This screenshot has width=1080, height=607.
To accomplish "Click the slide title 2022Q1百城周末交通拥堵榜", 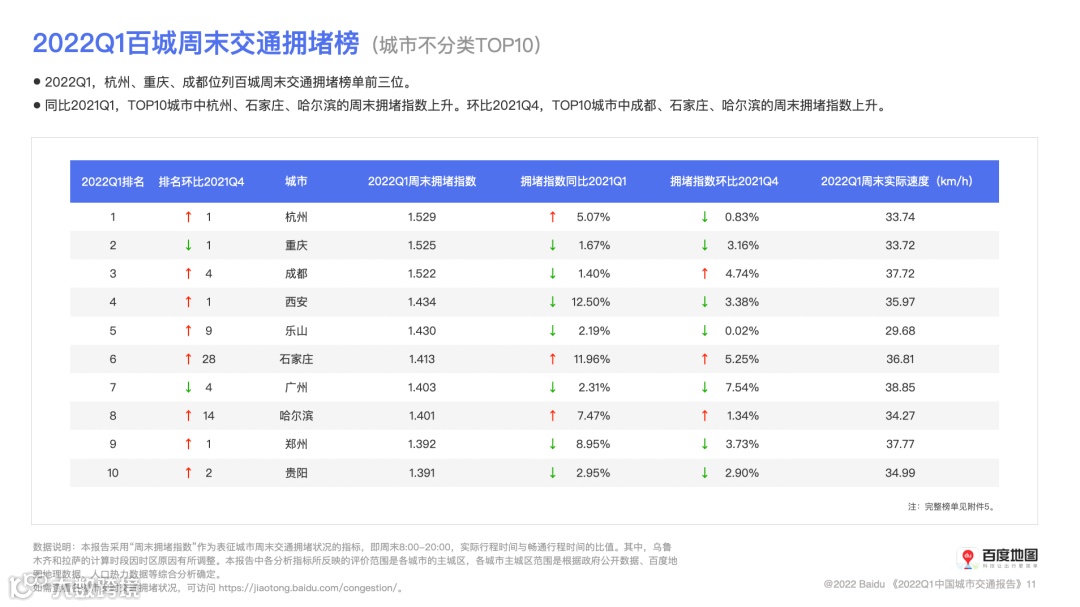I will [196, 43].
